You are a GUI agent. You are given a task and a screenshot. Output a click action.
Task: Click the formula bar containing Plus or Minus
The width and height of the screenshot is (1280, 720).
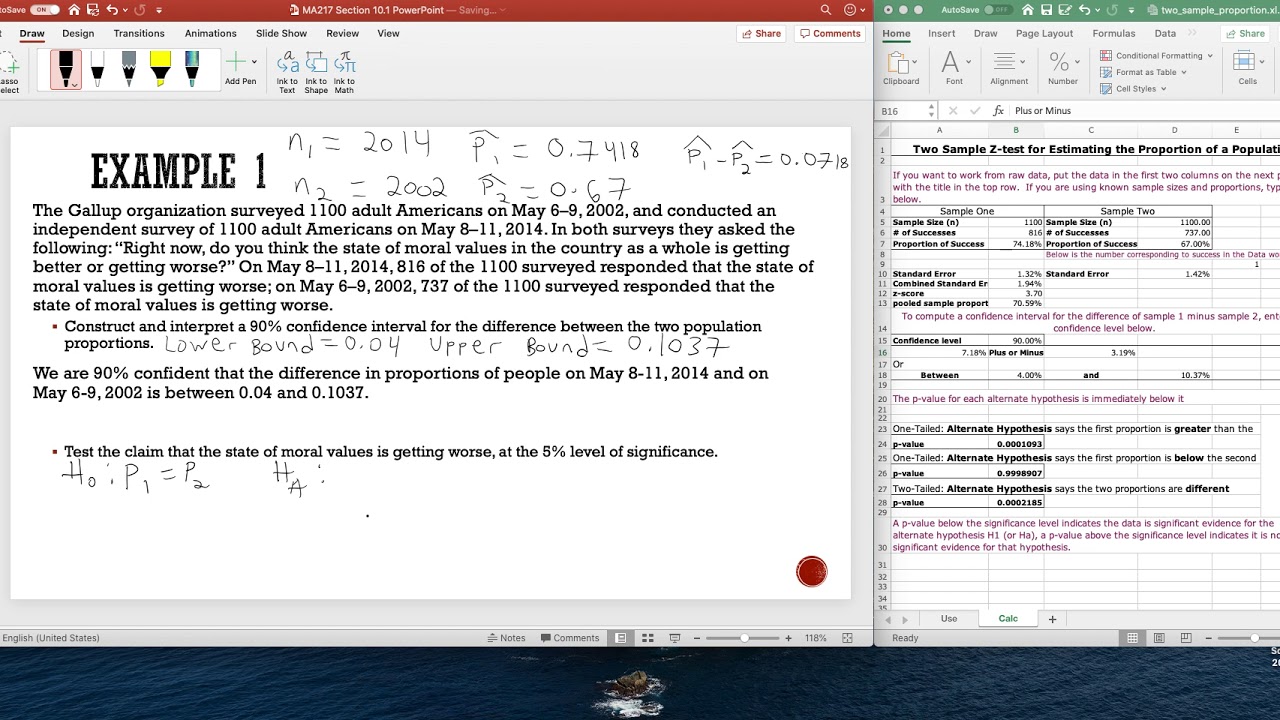(1145, 111)
